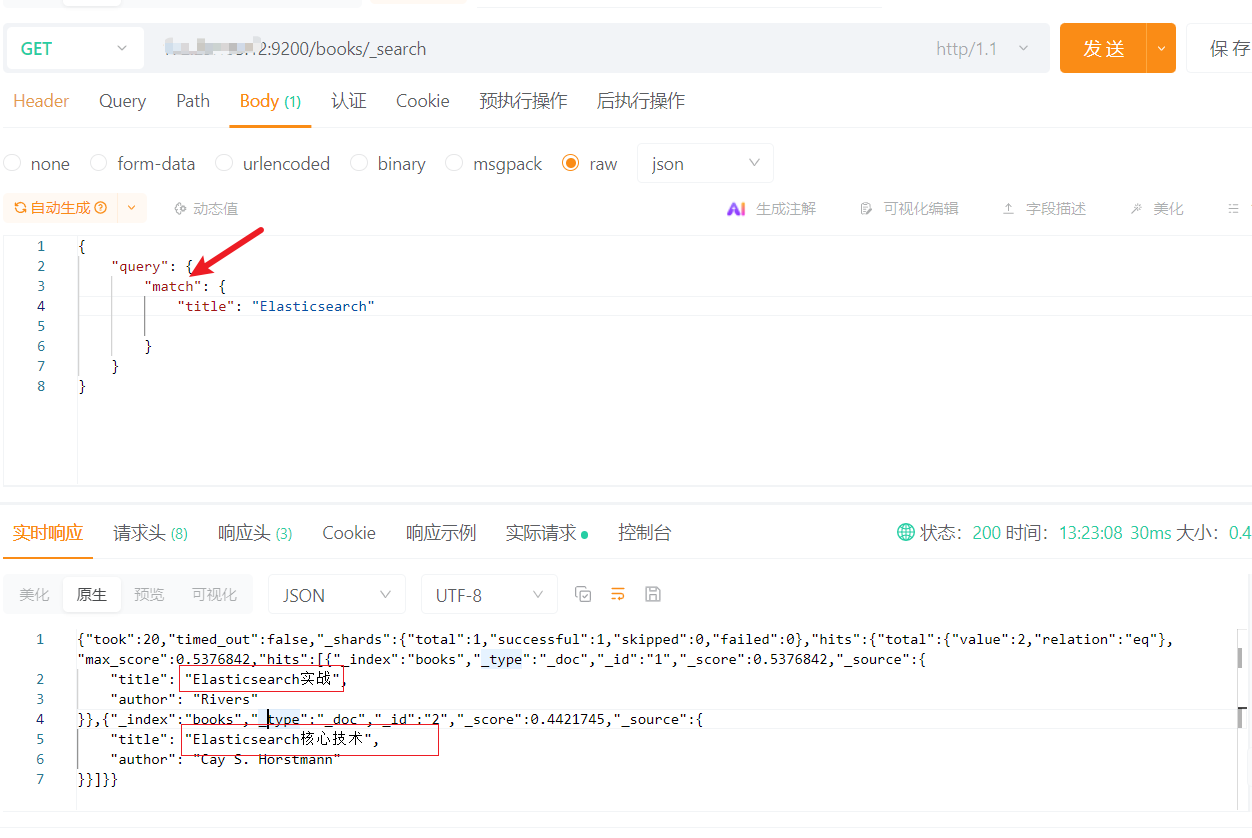Click the beautify (美化) wand icon in body toolbar
1252x838 pixels.
coord(1136,209)
